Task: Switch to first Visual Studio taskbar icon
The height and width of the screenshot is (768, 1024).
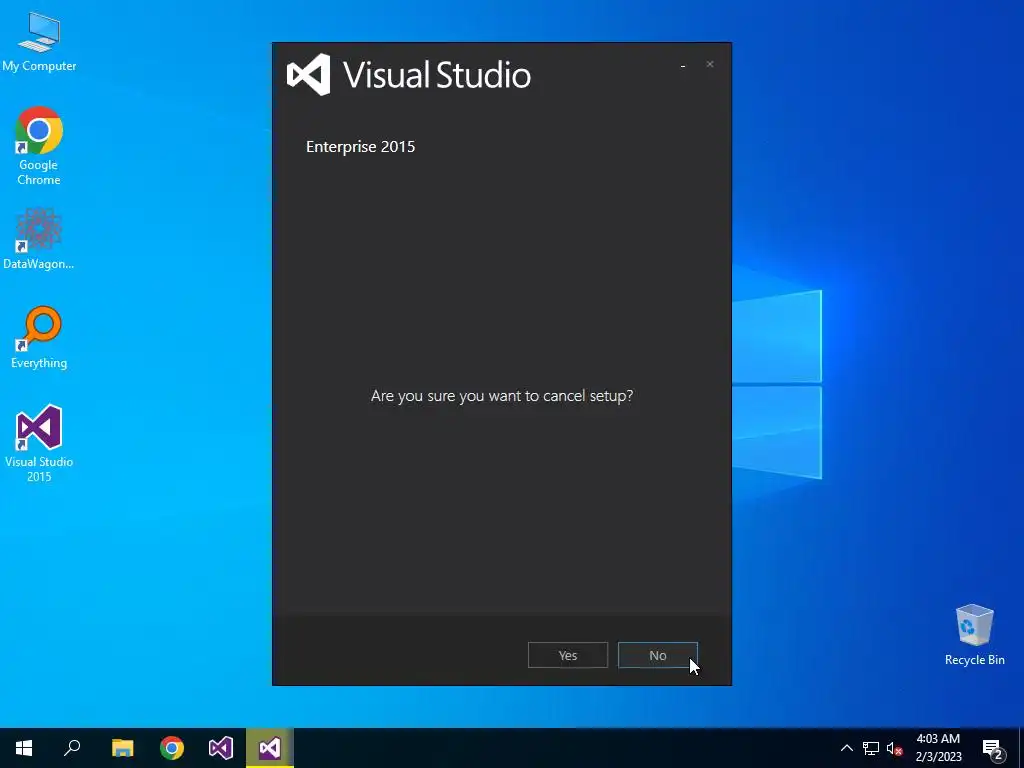Action: (221, 748)
